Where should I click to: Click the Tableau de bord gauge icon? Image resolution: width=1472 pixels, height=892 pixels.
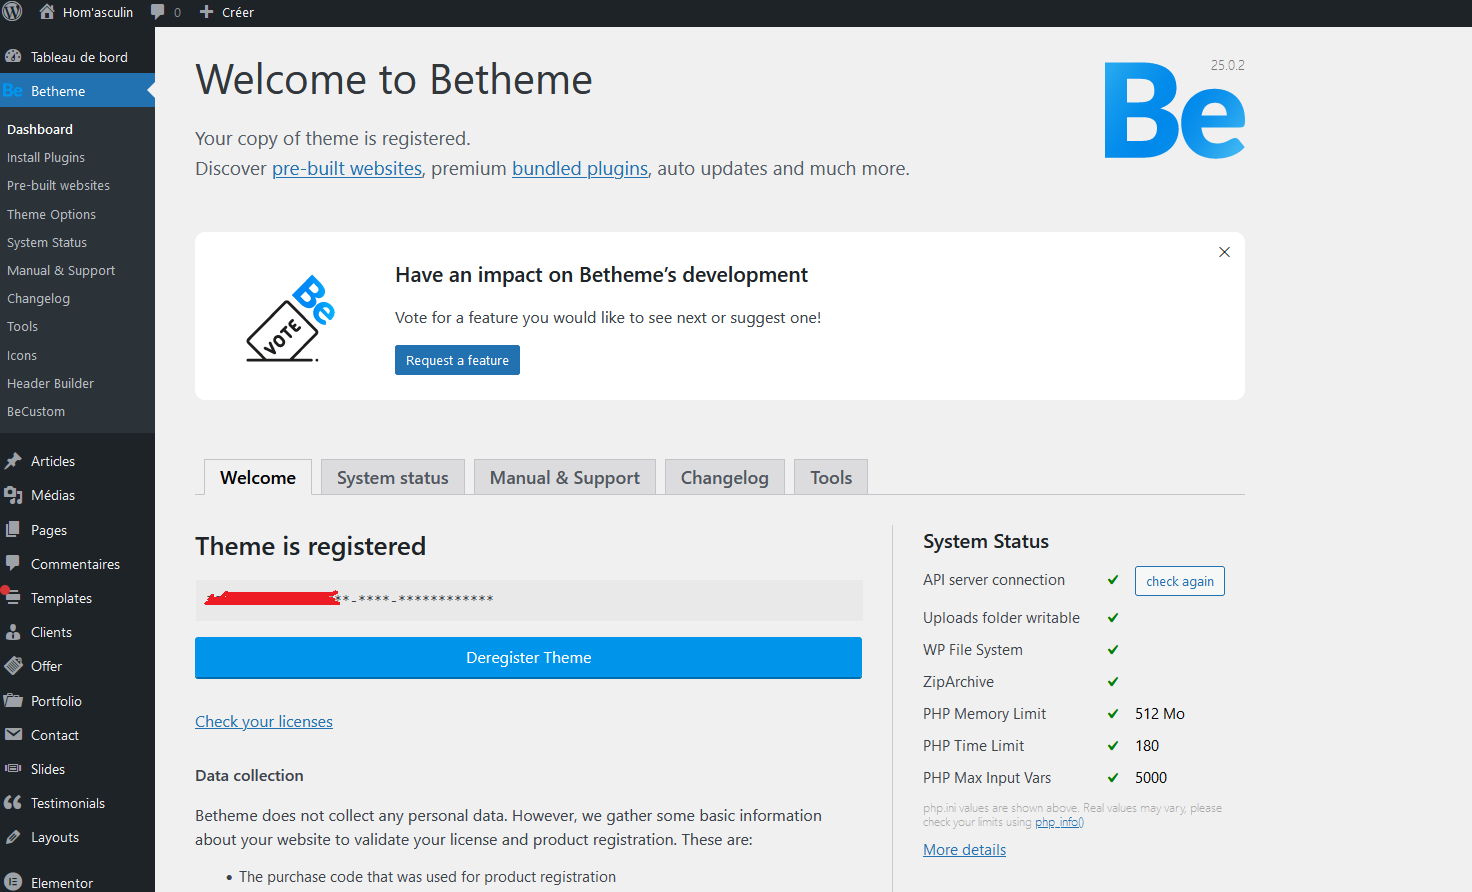13,57
